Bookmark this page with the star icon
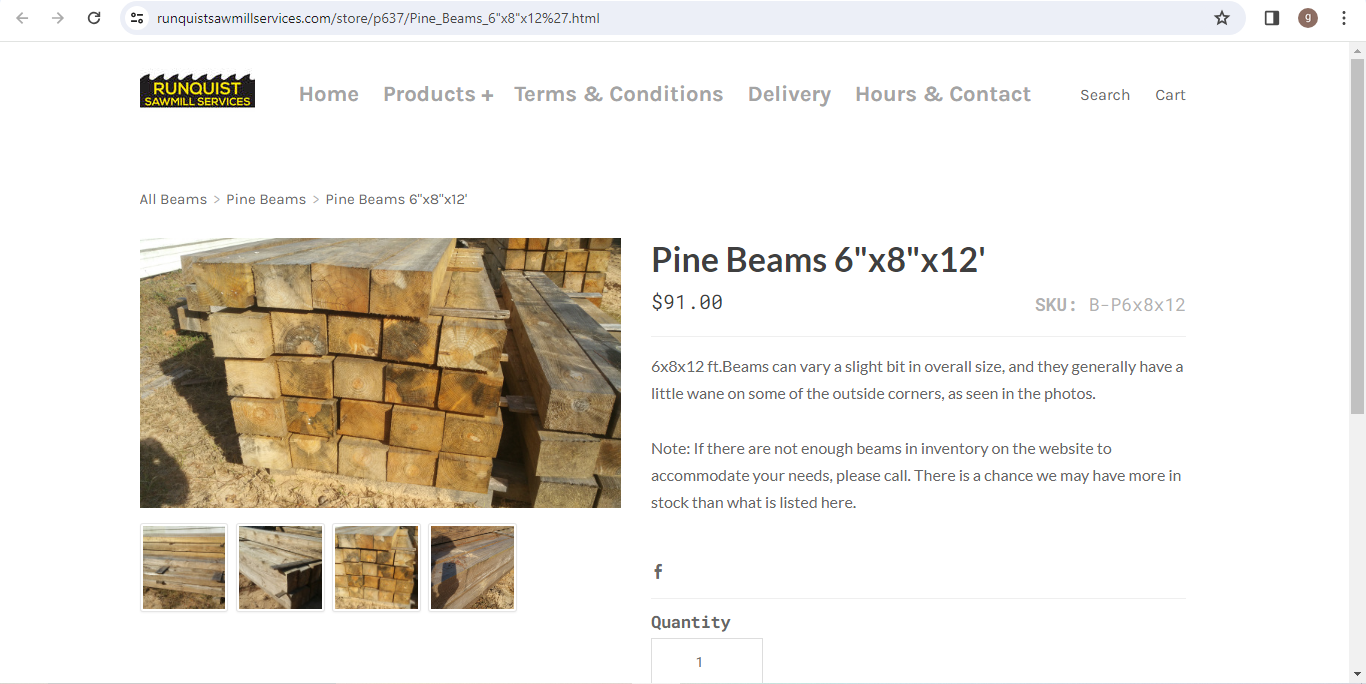This screenshot has width=1366, height=684. (x=1222, y=18)
